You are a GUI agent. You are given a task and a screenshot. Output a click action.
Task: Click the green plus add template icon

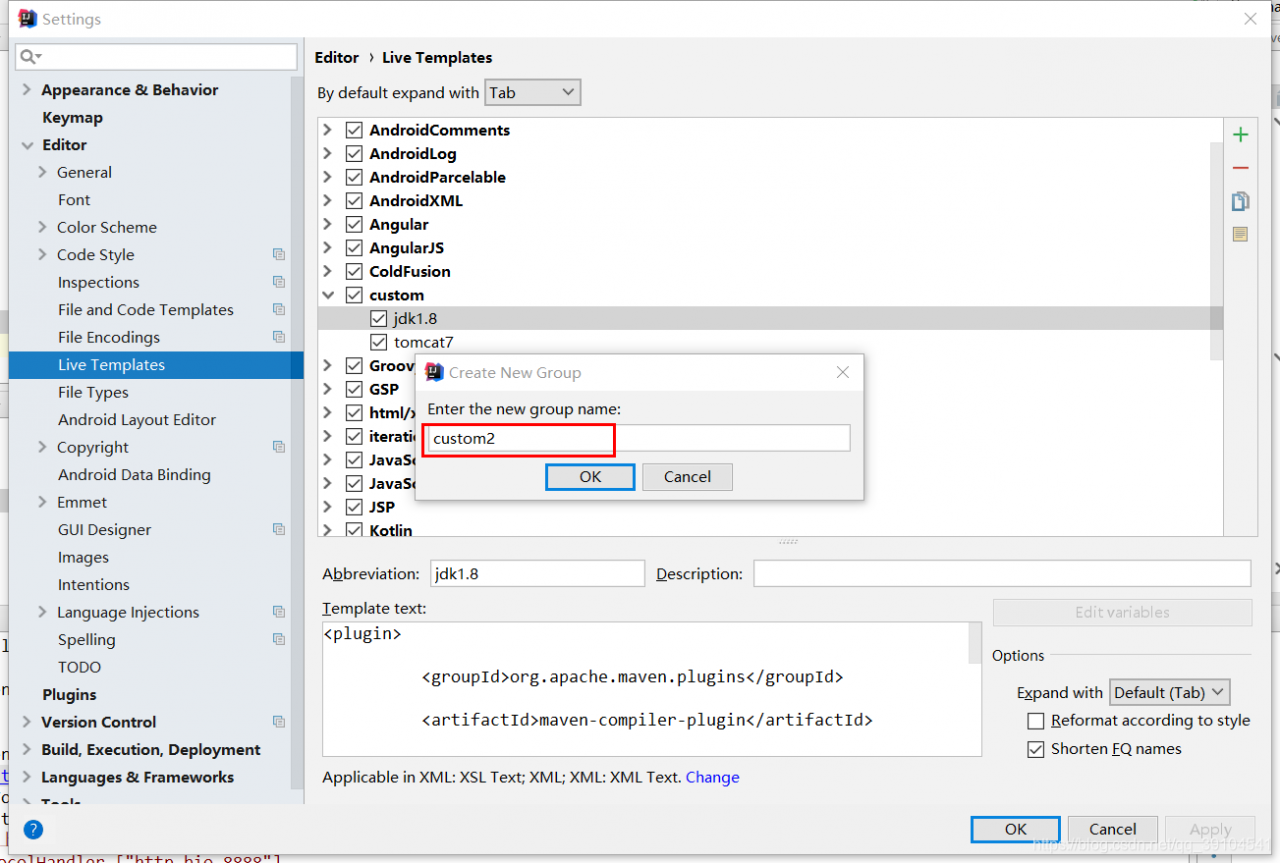pos(1240,135)
